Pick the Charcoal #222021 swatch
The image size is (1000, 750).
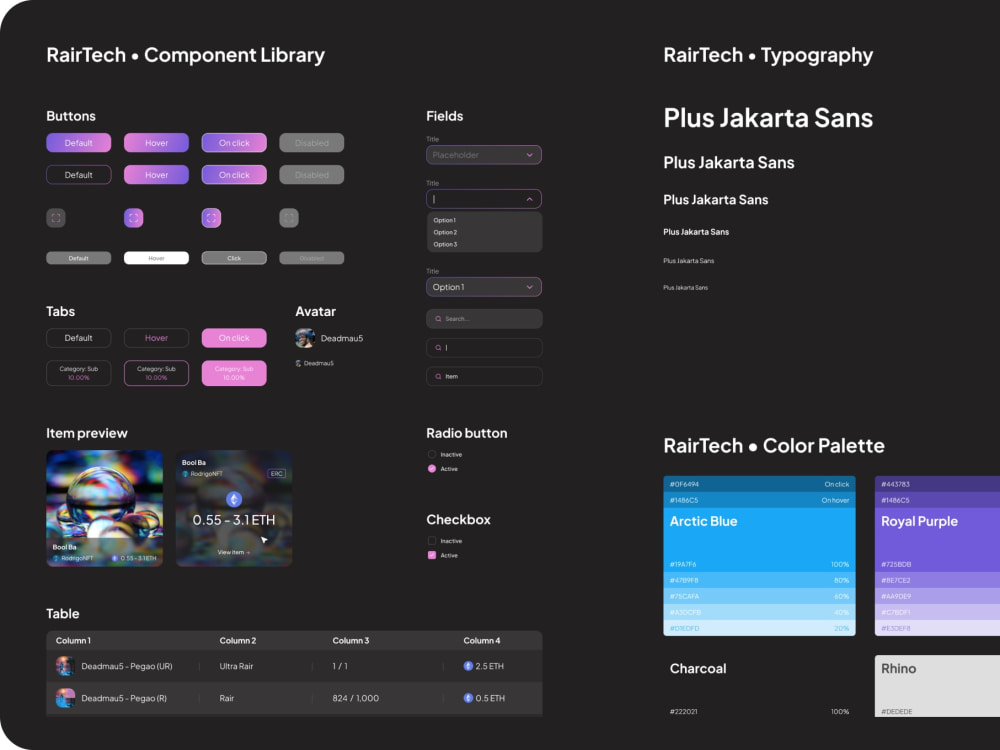[x=760, y=686]
